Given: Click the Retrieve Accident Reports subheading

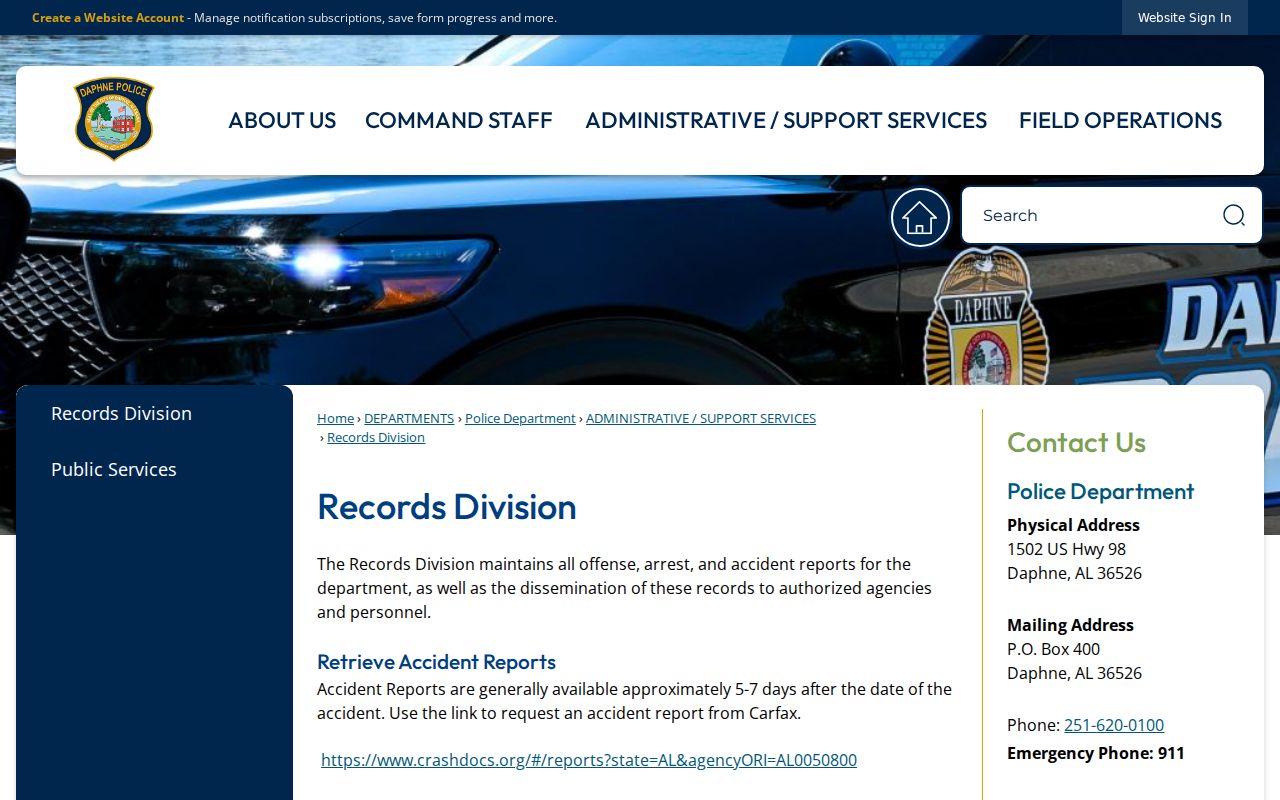Looking at the screenshot, I should (436, 662).
